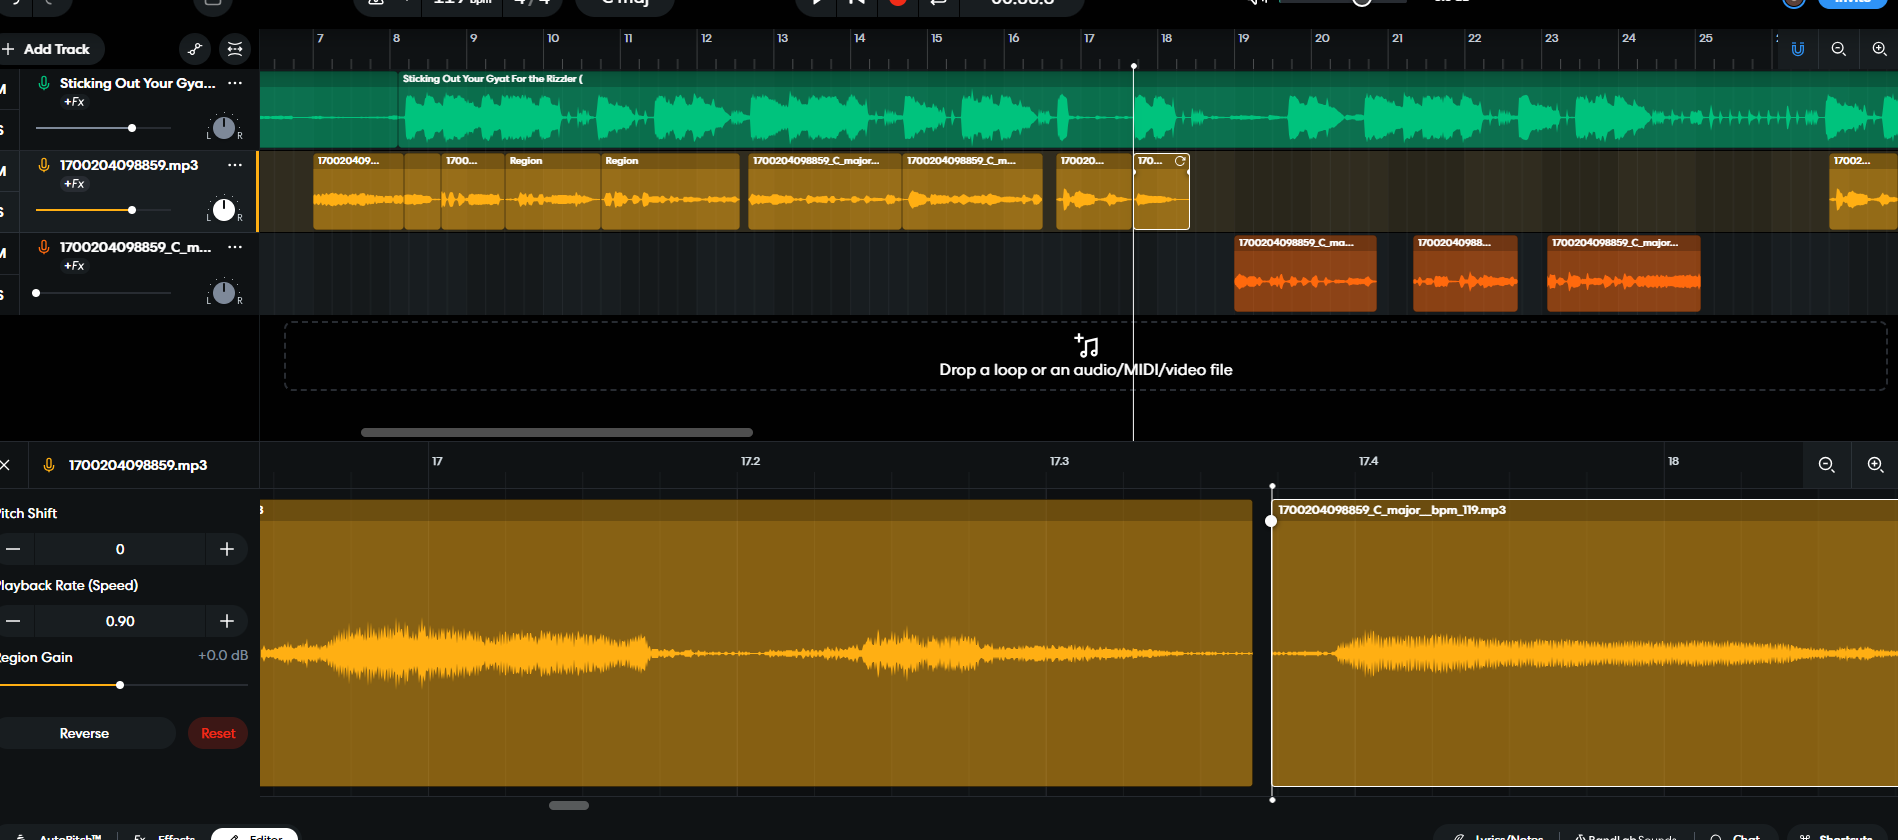Reset the region settings
Image resolution: width=1898 pixels, height=840 pixels.
[218, 733]
